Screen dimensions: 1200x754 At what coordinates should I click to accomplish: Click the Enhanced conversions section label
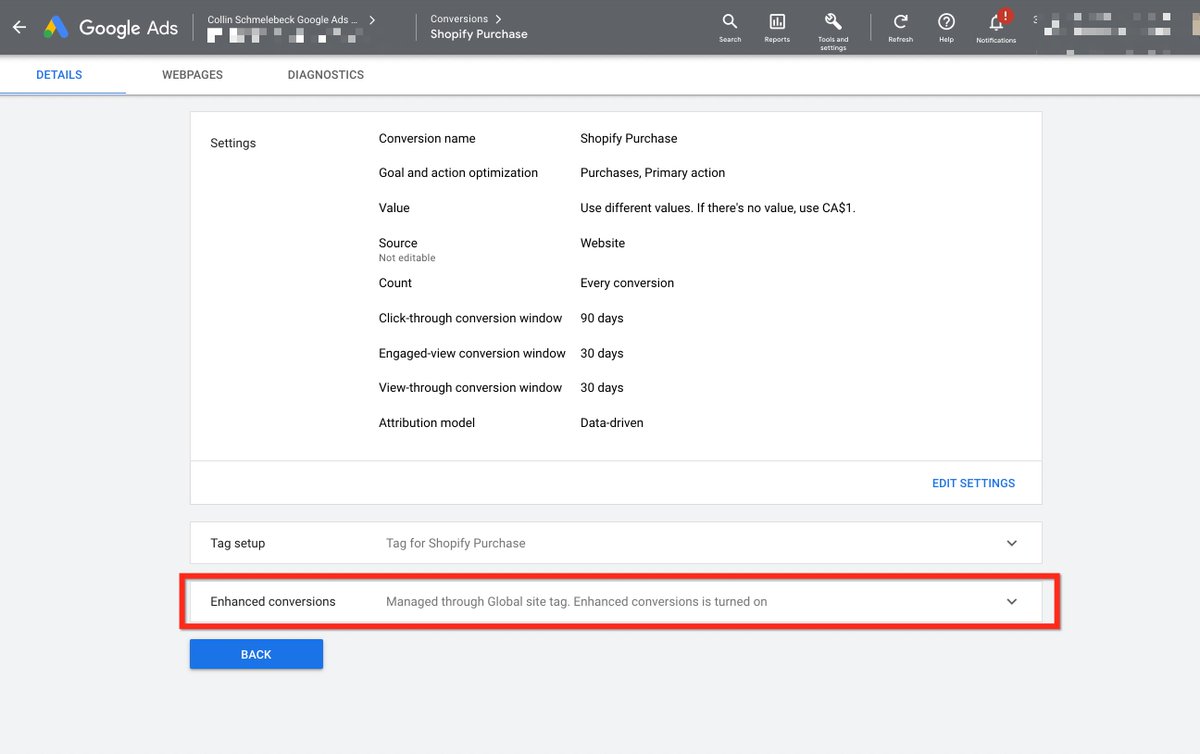[x=273, y=602]
